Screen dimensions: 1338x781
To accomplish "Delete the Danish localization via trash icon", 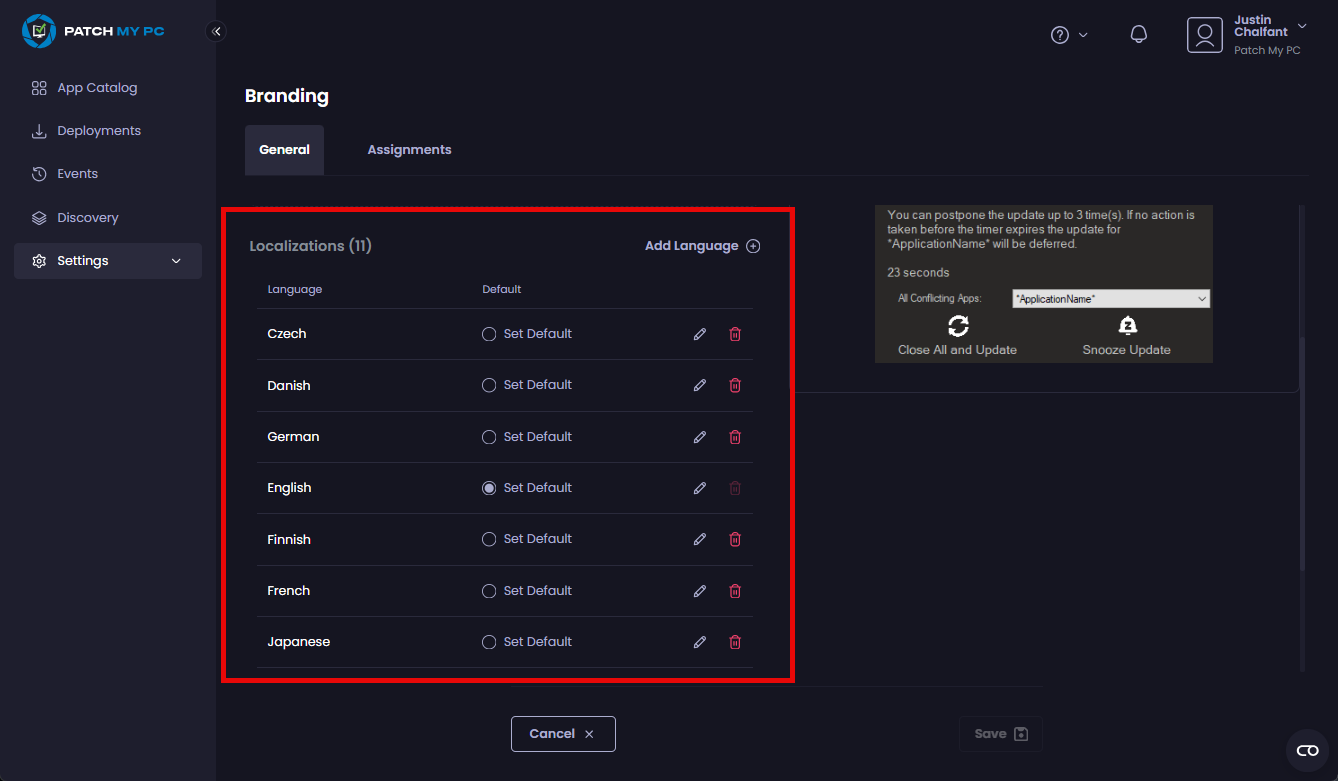I will point(735,385).
